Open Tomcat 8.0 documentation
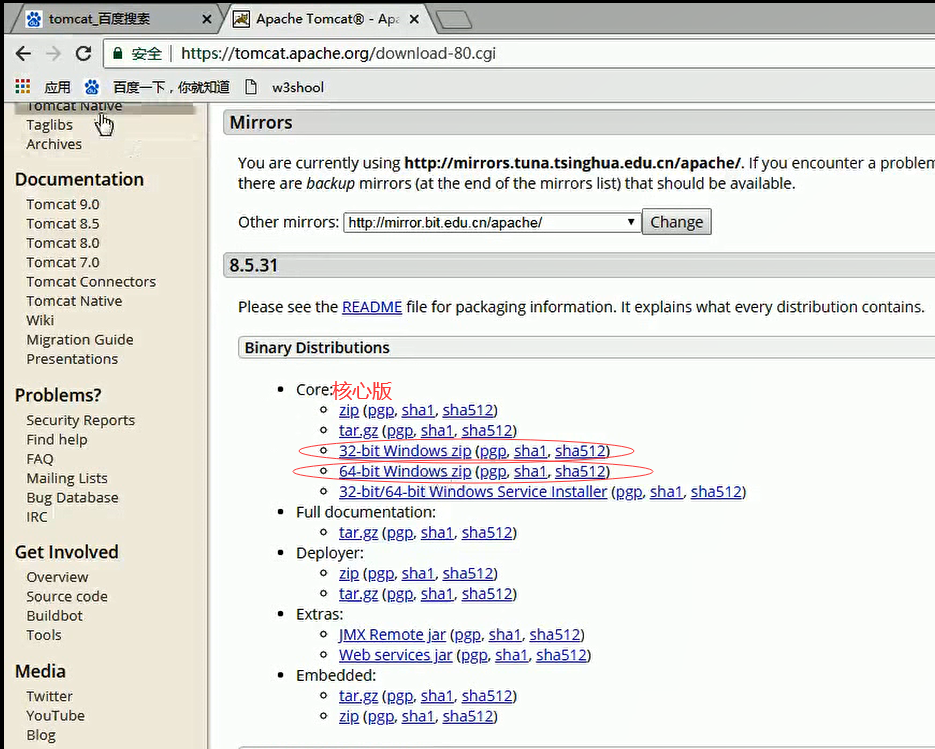The width and height of the screenshot is (935, 749). (63, 243)
